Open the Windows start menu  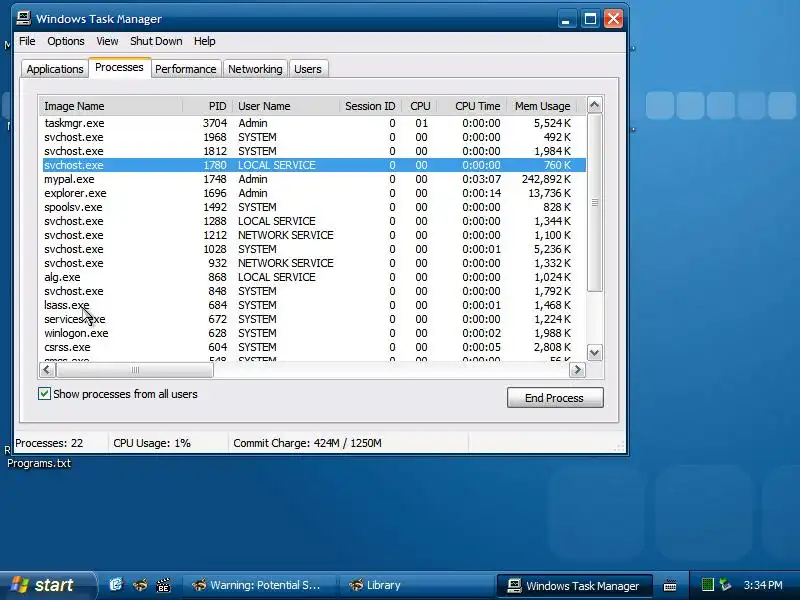click(x=47, y=585)
